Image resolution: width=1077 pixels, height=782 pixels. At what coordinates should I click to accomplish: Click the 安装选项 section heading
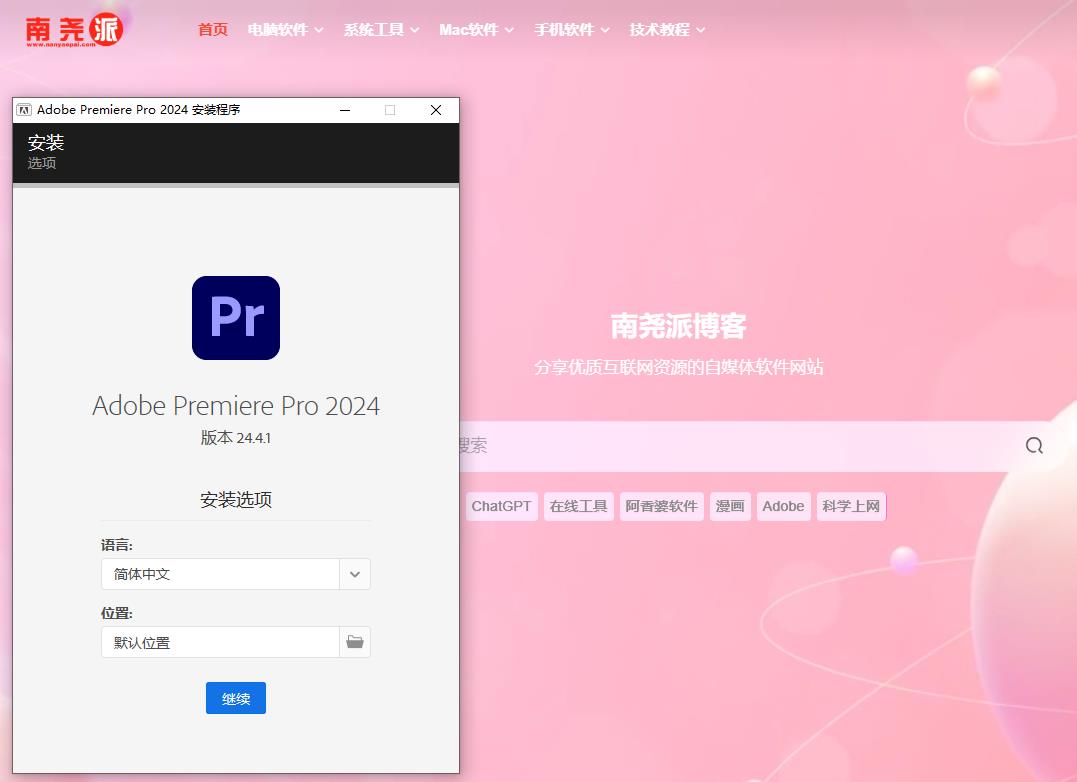point(236,500)
